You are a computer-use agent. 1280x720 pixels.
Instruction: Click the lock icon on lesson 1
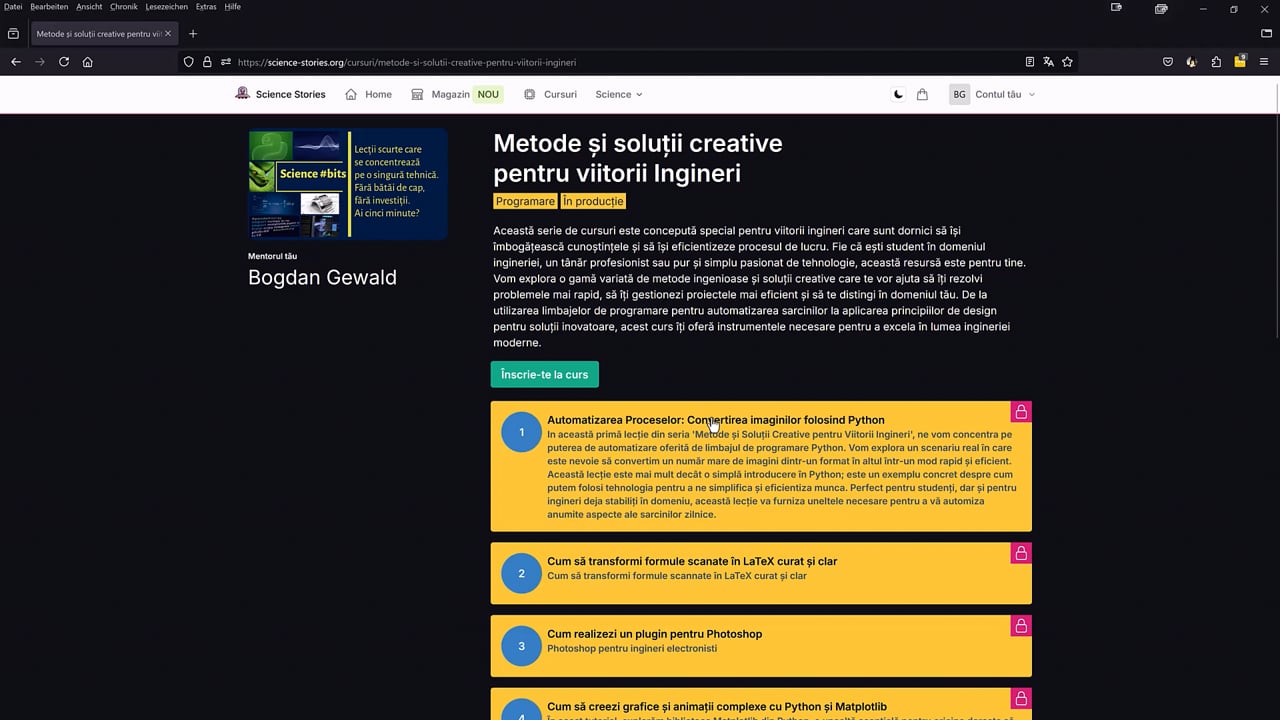pyautogui.click(x=1021, y=411)
